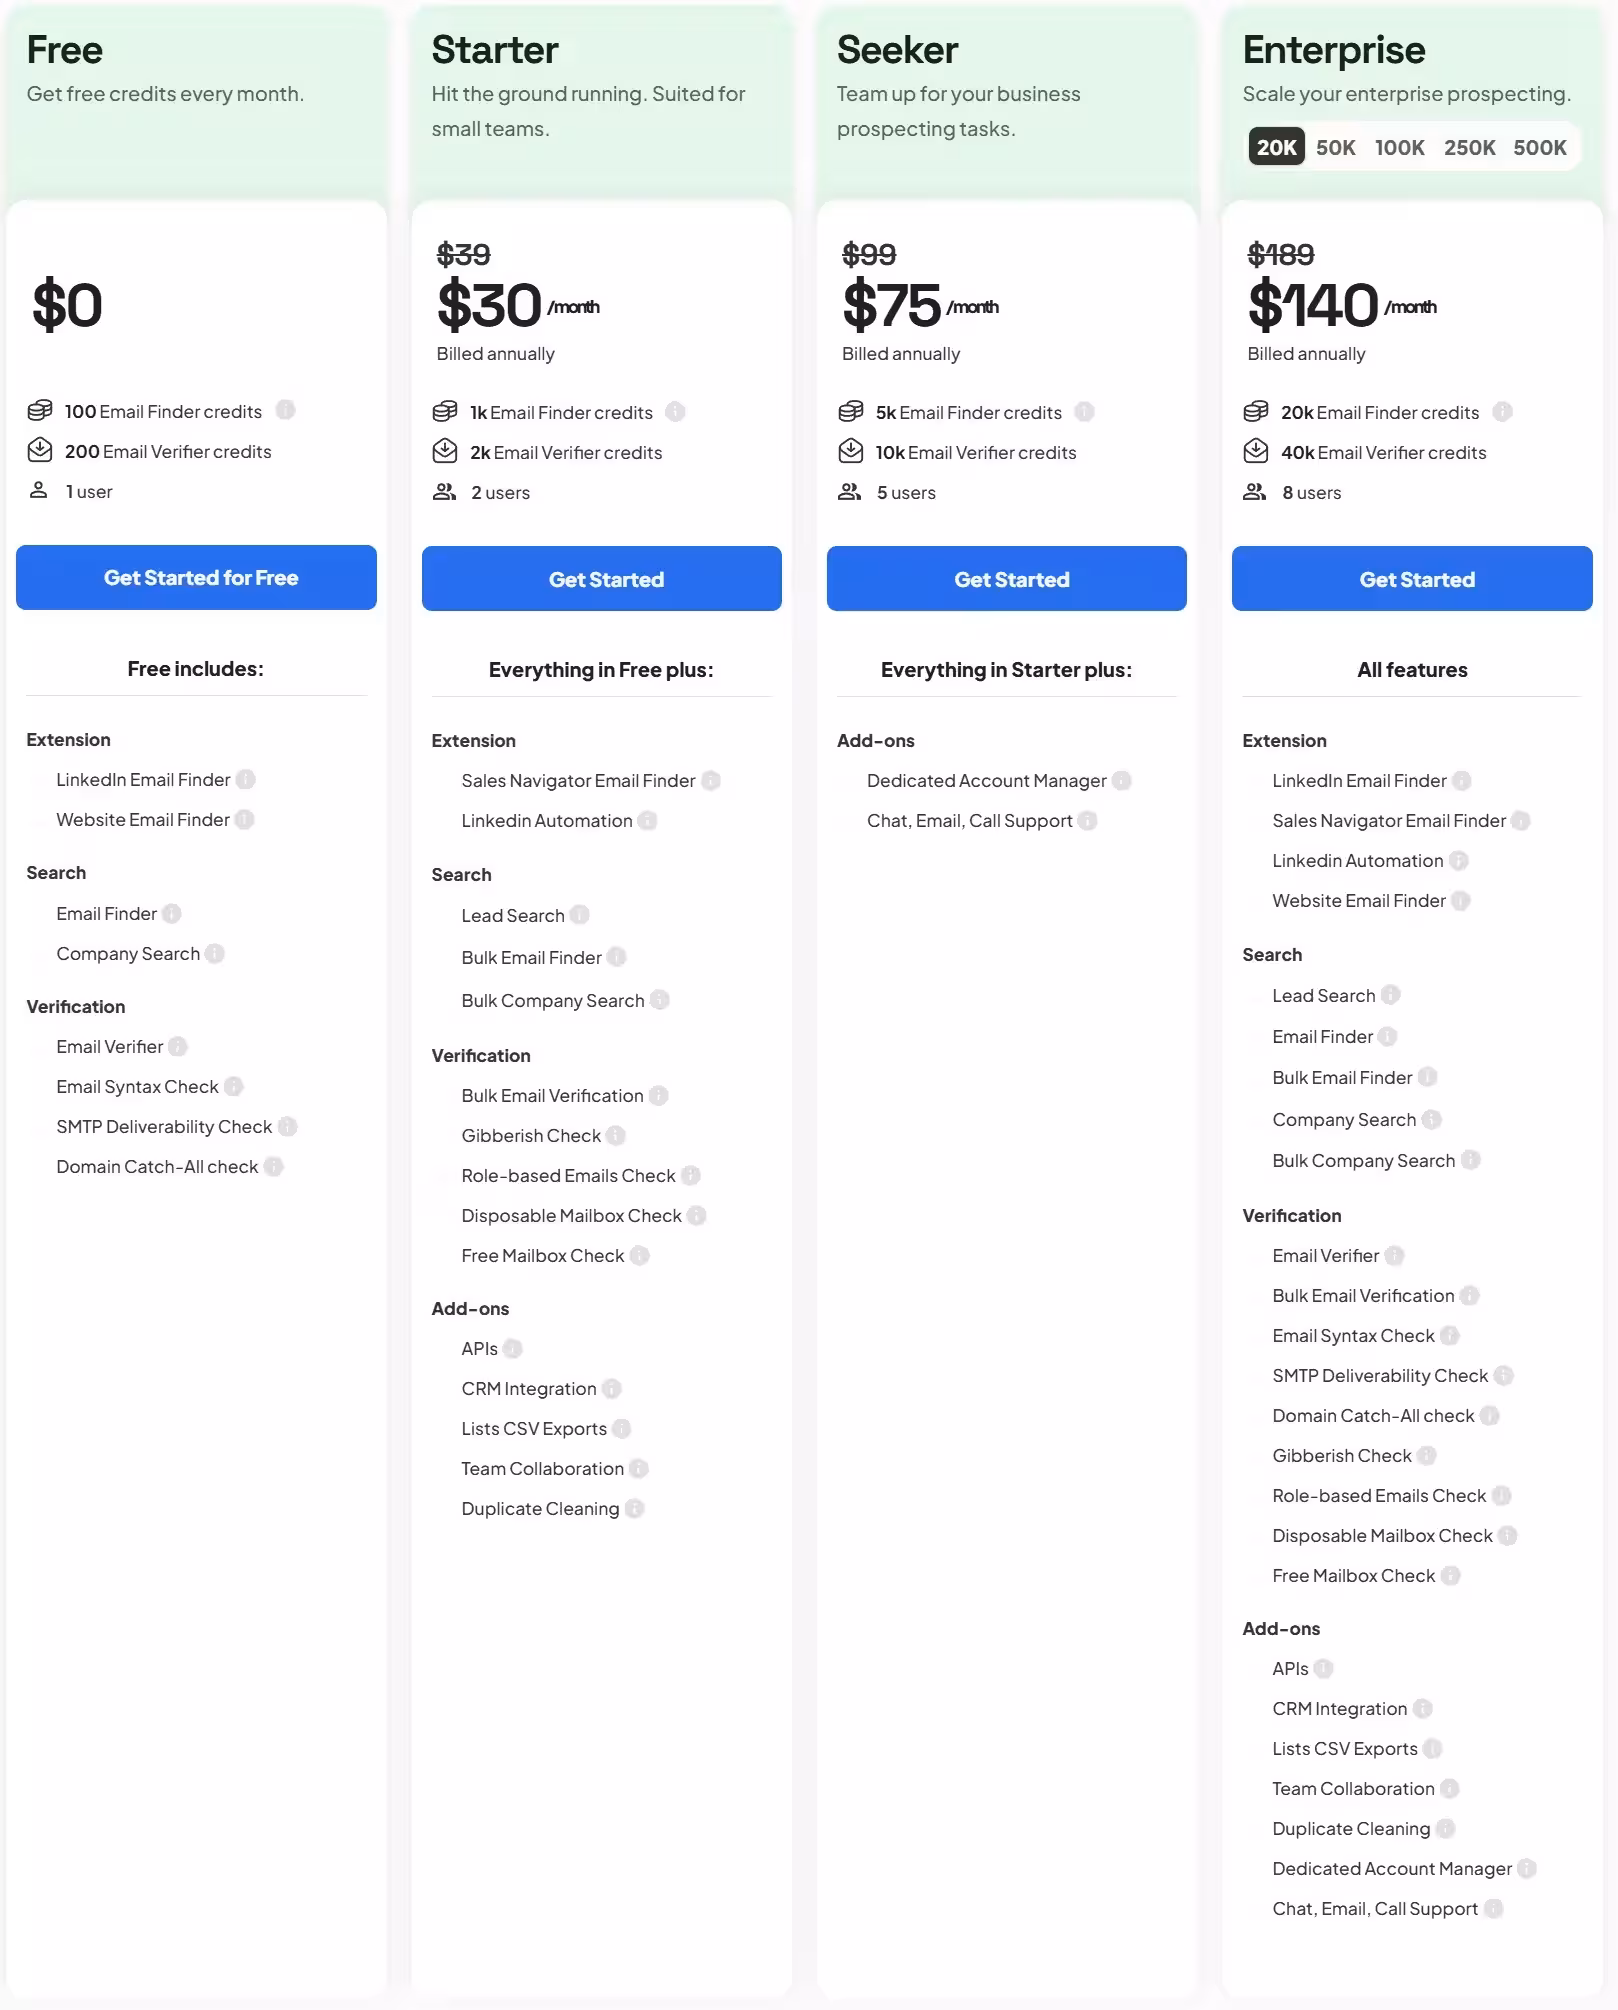The width and height of the screenshot is (1618, 2010).
Task: Click info icon next to Chat, Email, Call Support in Enterprise
Action: tap(1493, 1908)
